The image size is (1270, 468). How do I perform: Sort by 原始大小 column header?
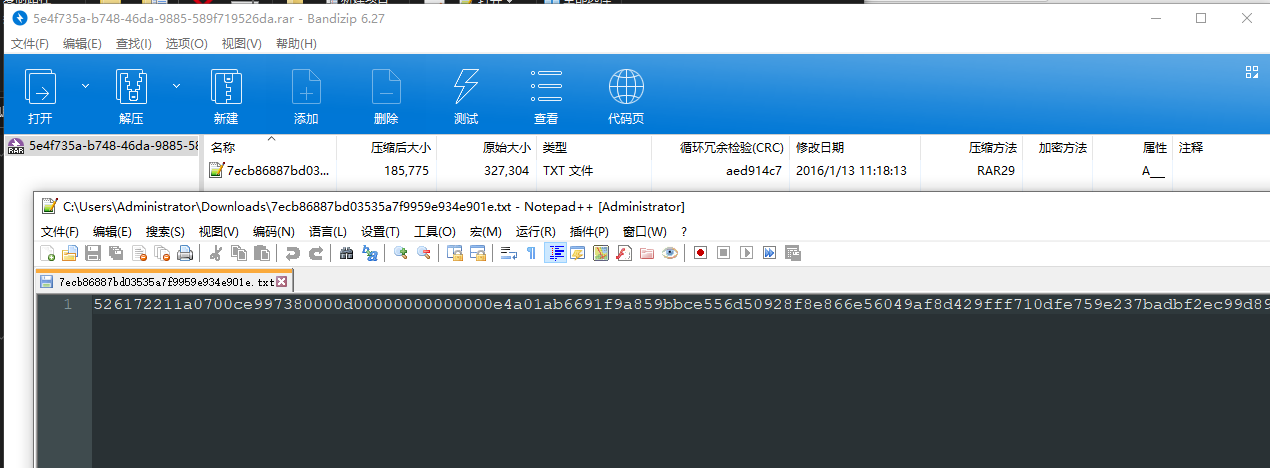(x=506, y=147)
